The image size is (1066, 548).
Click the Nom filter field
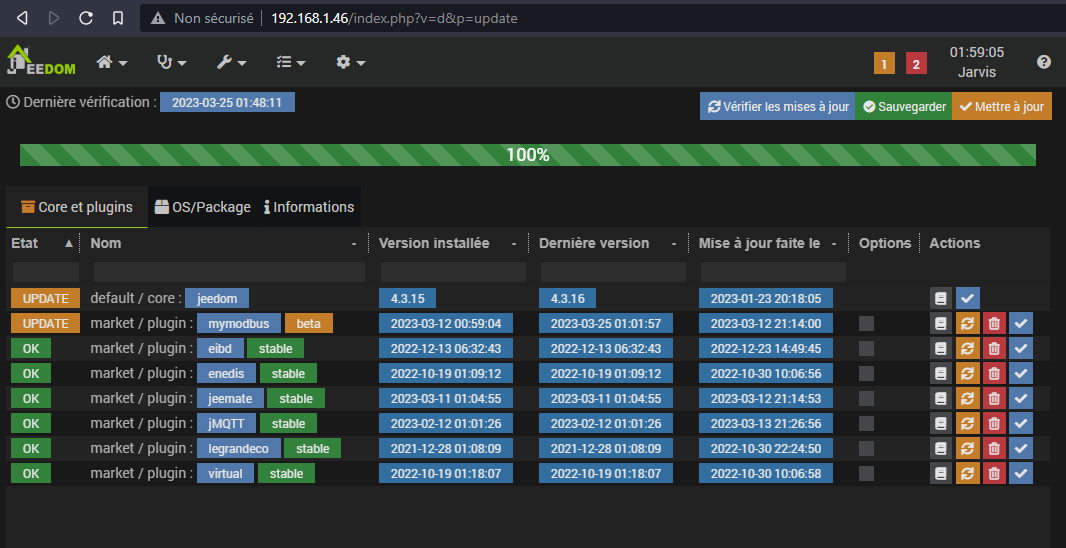[x=229, y=272]
